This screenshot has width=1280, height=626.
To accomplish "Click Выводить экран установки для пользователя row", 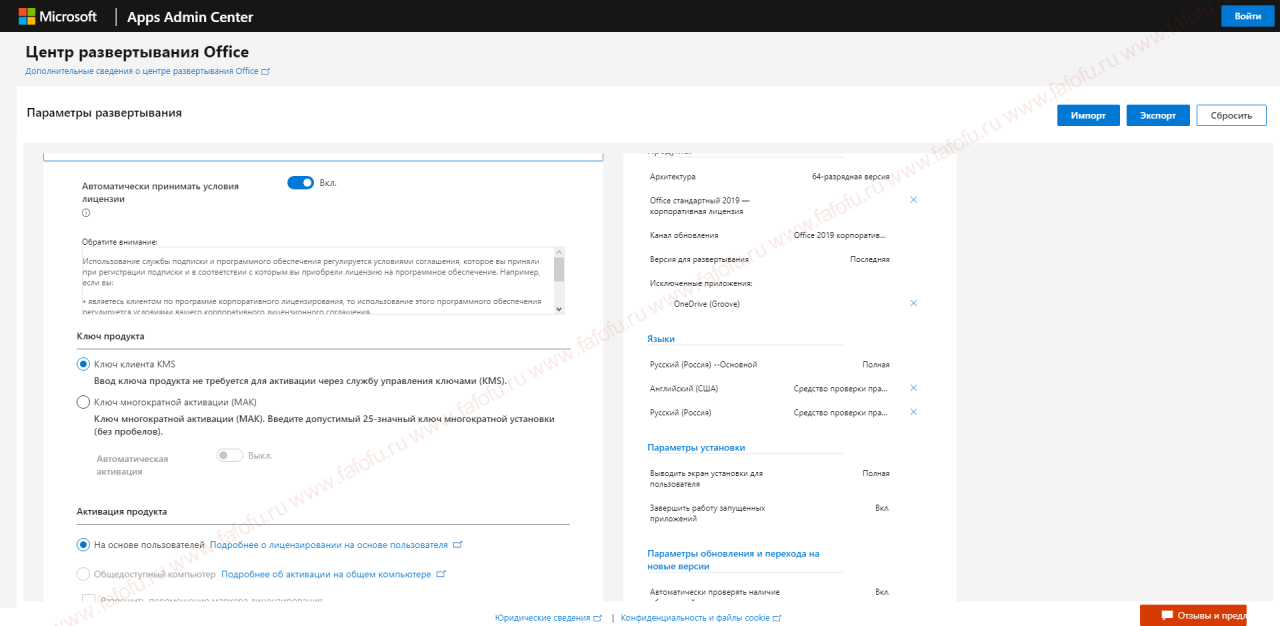I will pos(769,478).
